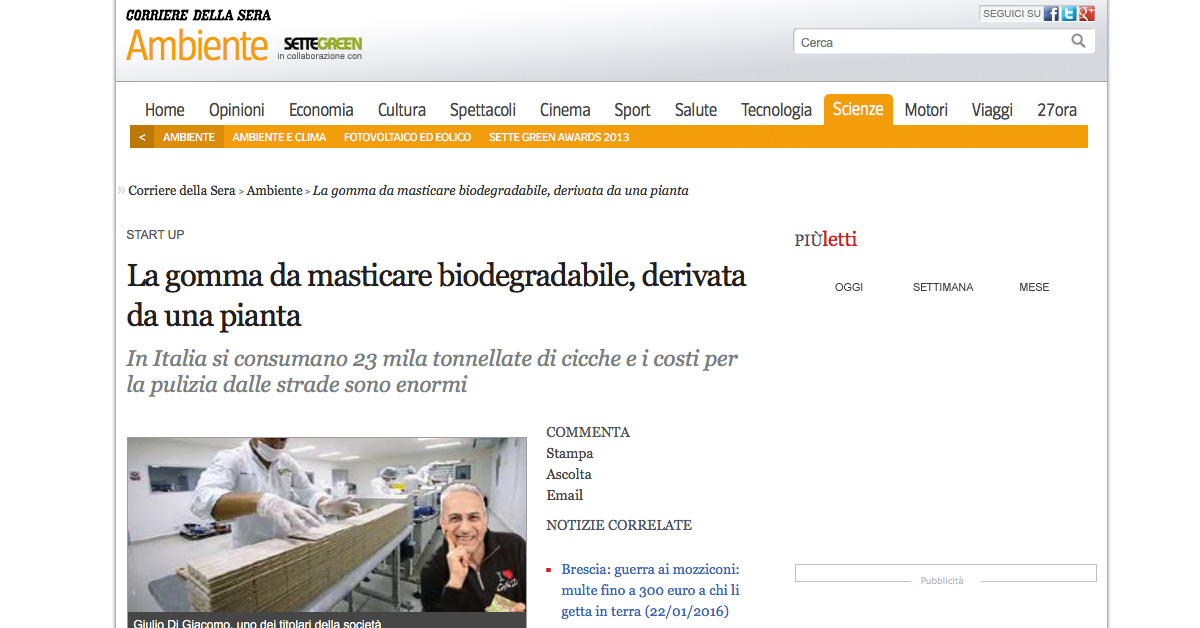Open the Facebook follow icon
1200x628 pixels.
[x=1051, y=14]
